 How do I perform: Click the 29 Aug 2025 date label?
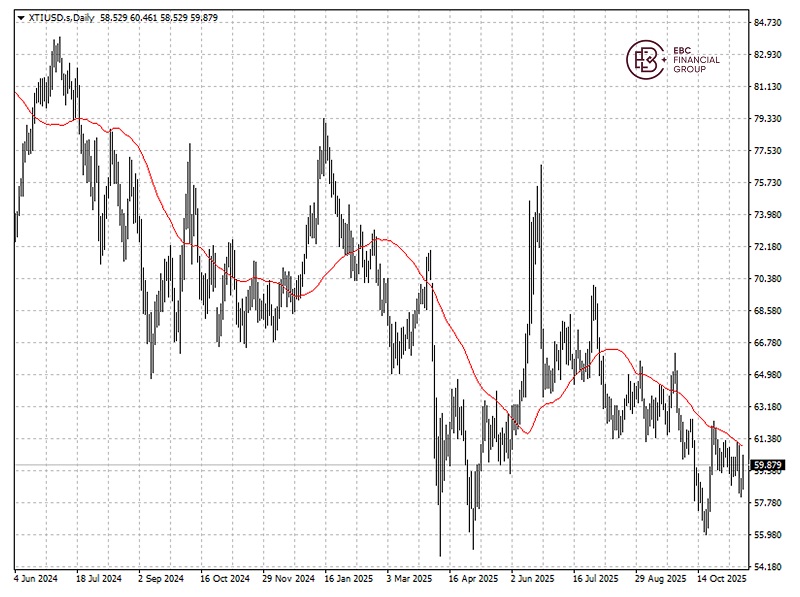pyautogui.click(x=660, y=578)
